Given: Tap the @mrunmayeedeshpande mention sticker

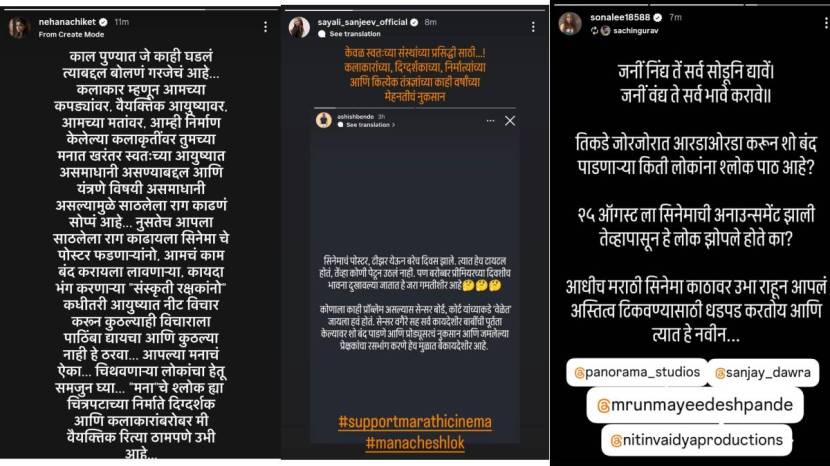Looking at the screenshot, I should coord(695,406).
